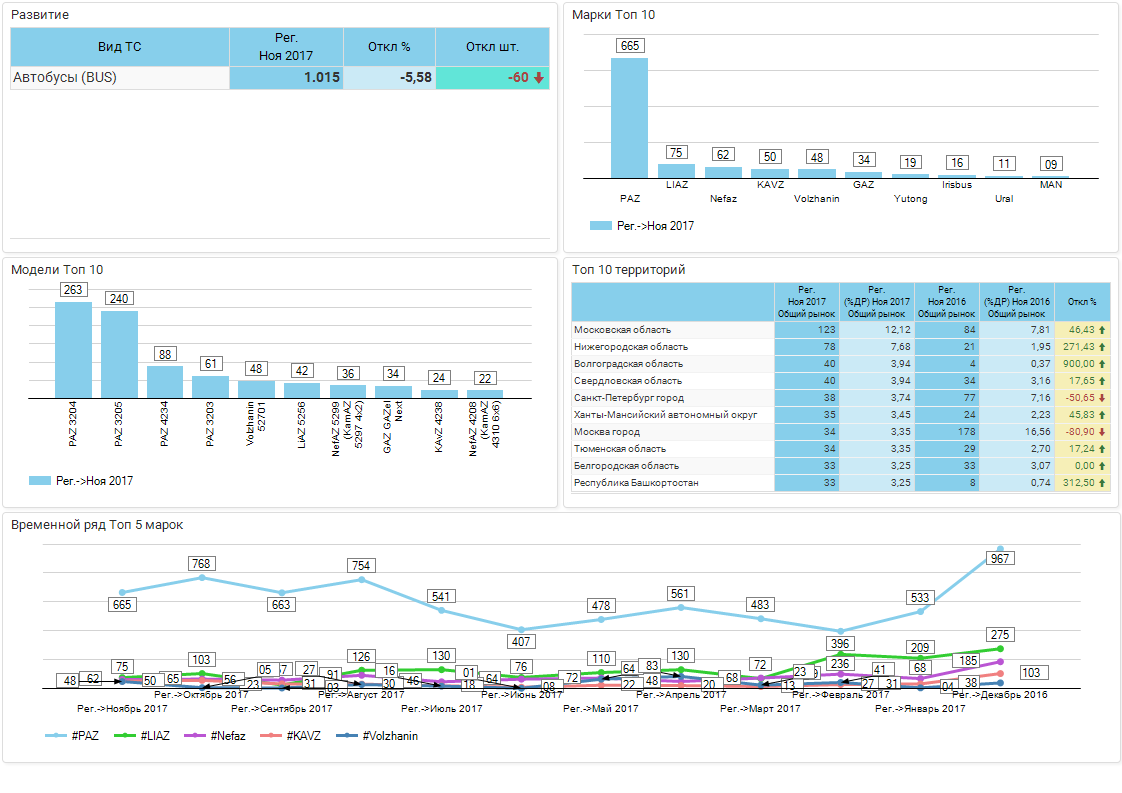The image size is (1122, 793).
Task: Click the green up arrow beside 900,00
Action: click(1102, 364)
